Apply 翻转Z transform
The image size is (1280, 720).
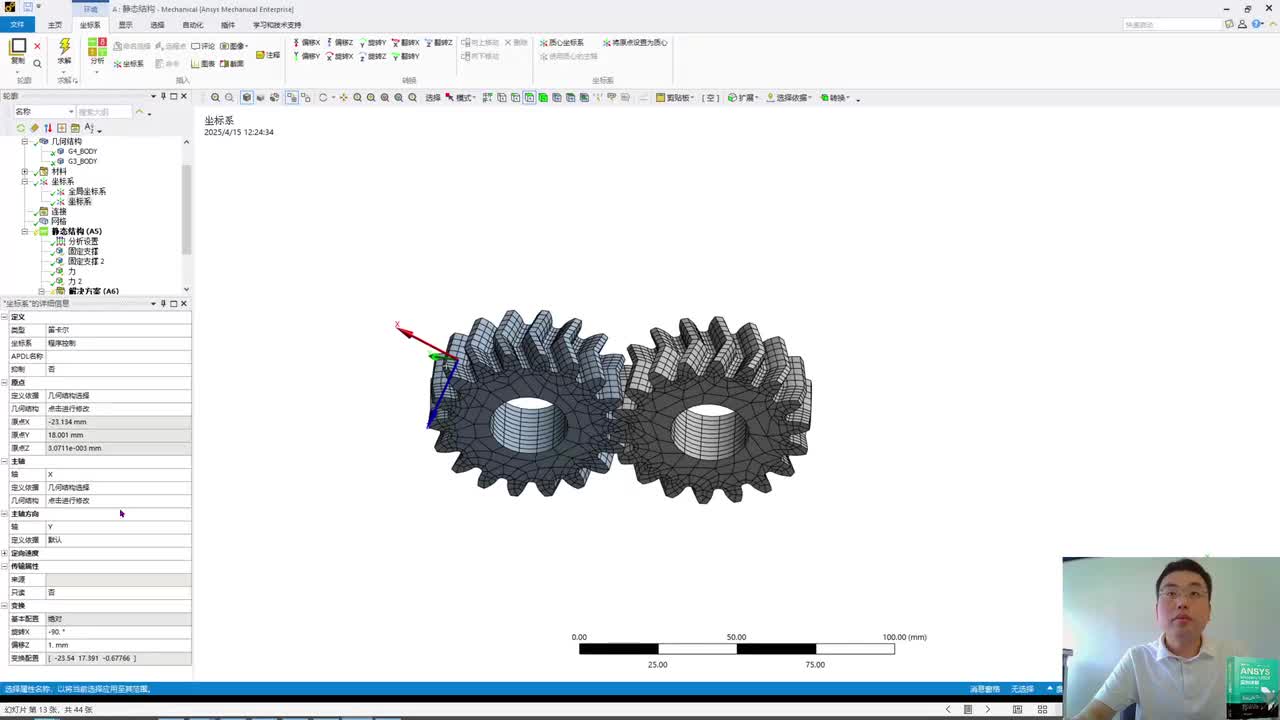(x=439, y=43)
